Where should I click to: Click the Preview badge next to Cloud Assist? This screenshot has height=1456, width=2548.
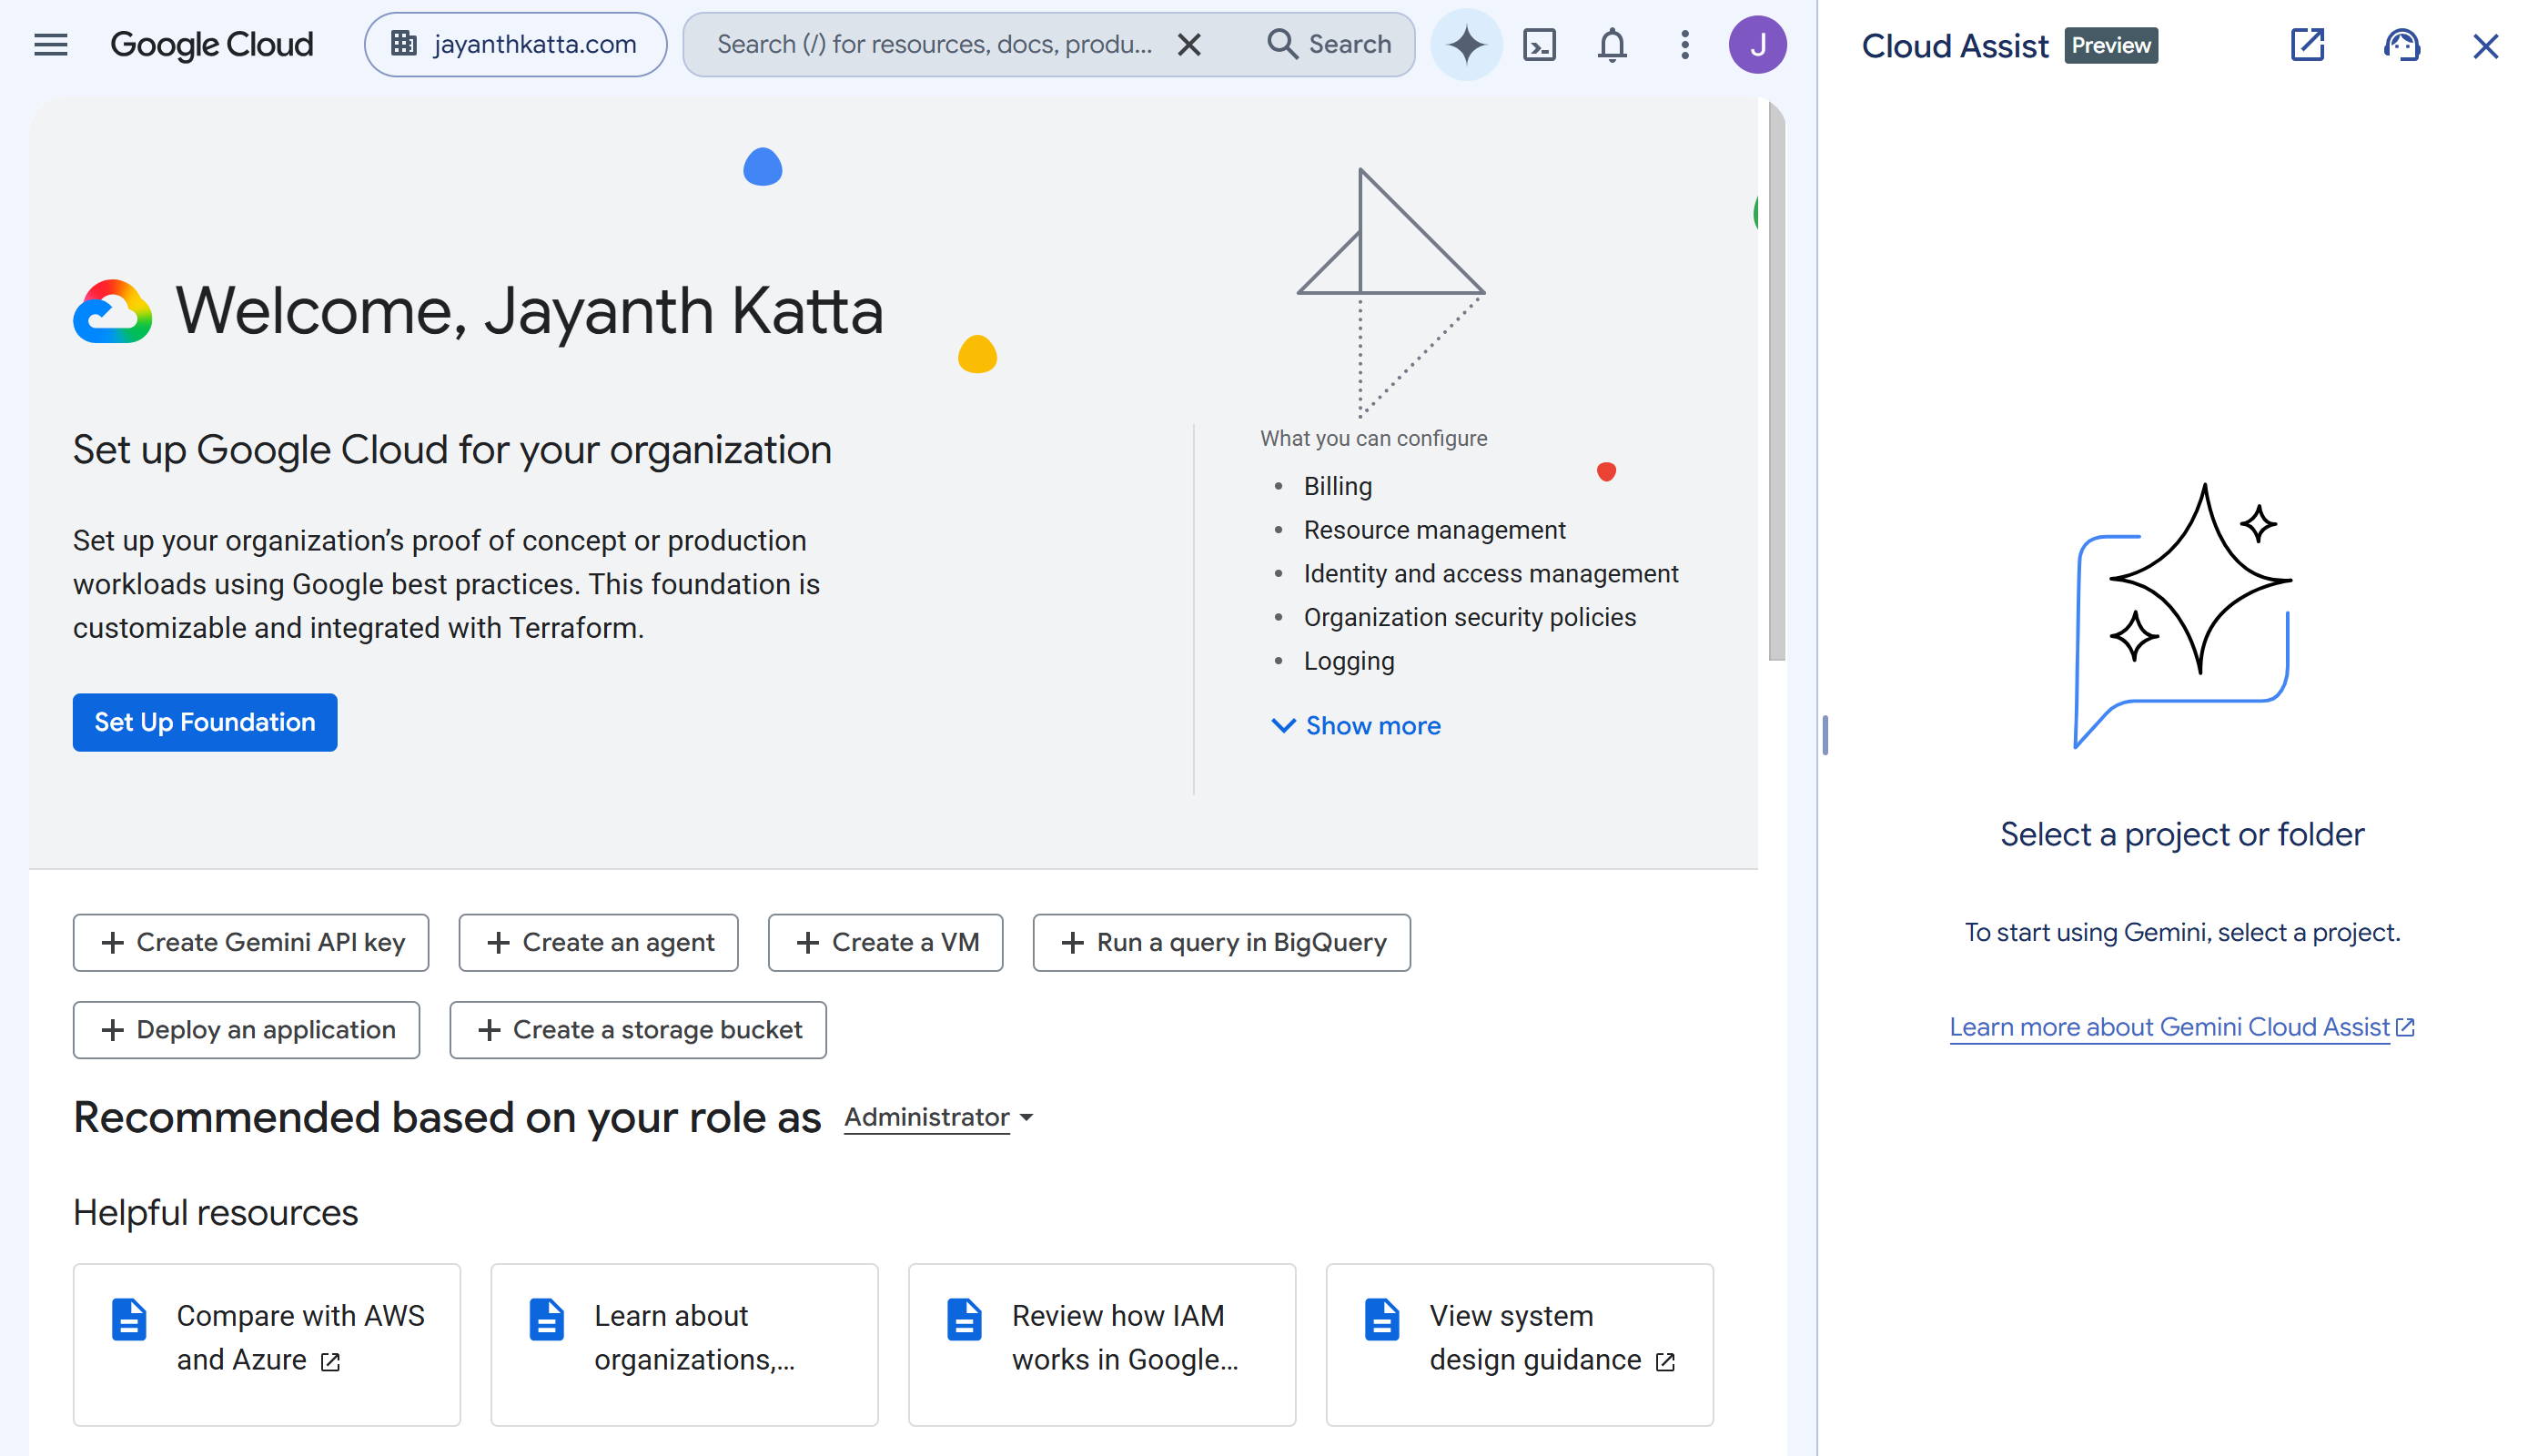coord(2110,45)
